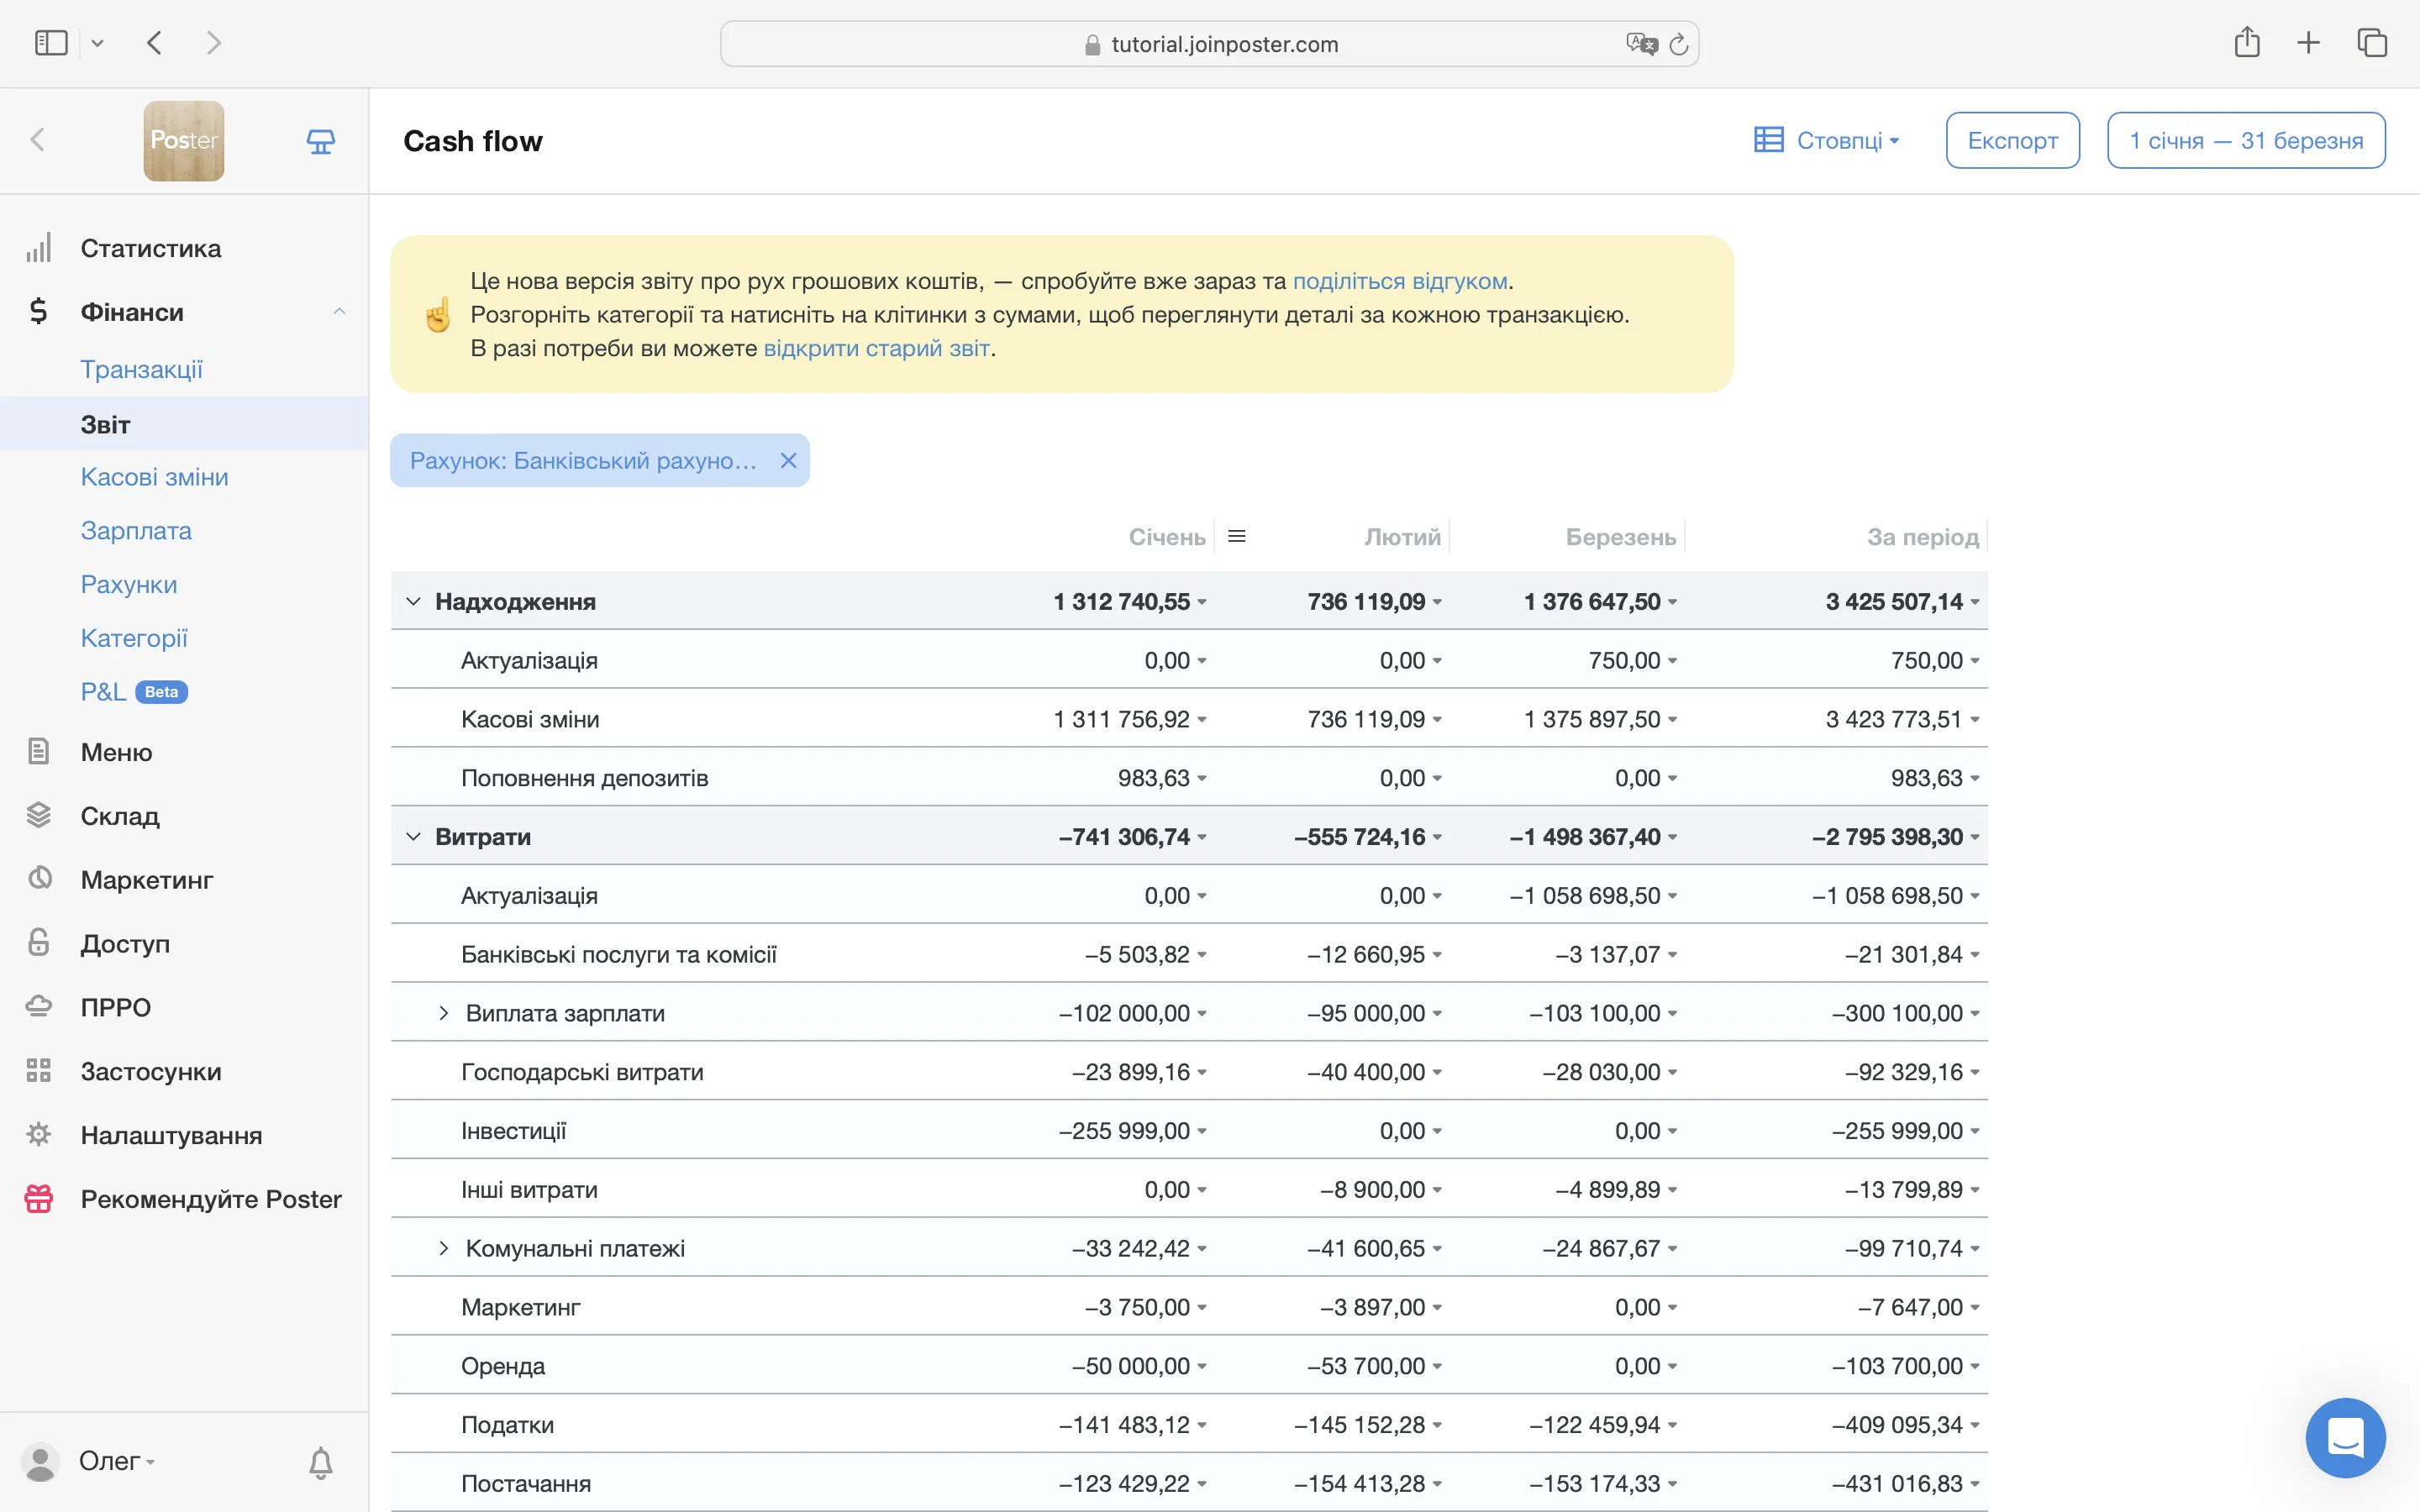Go to the Склад section

point(119,816)
